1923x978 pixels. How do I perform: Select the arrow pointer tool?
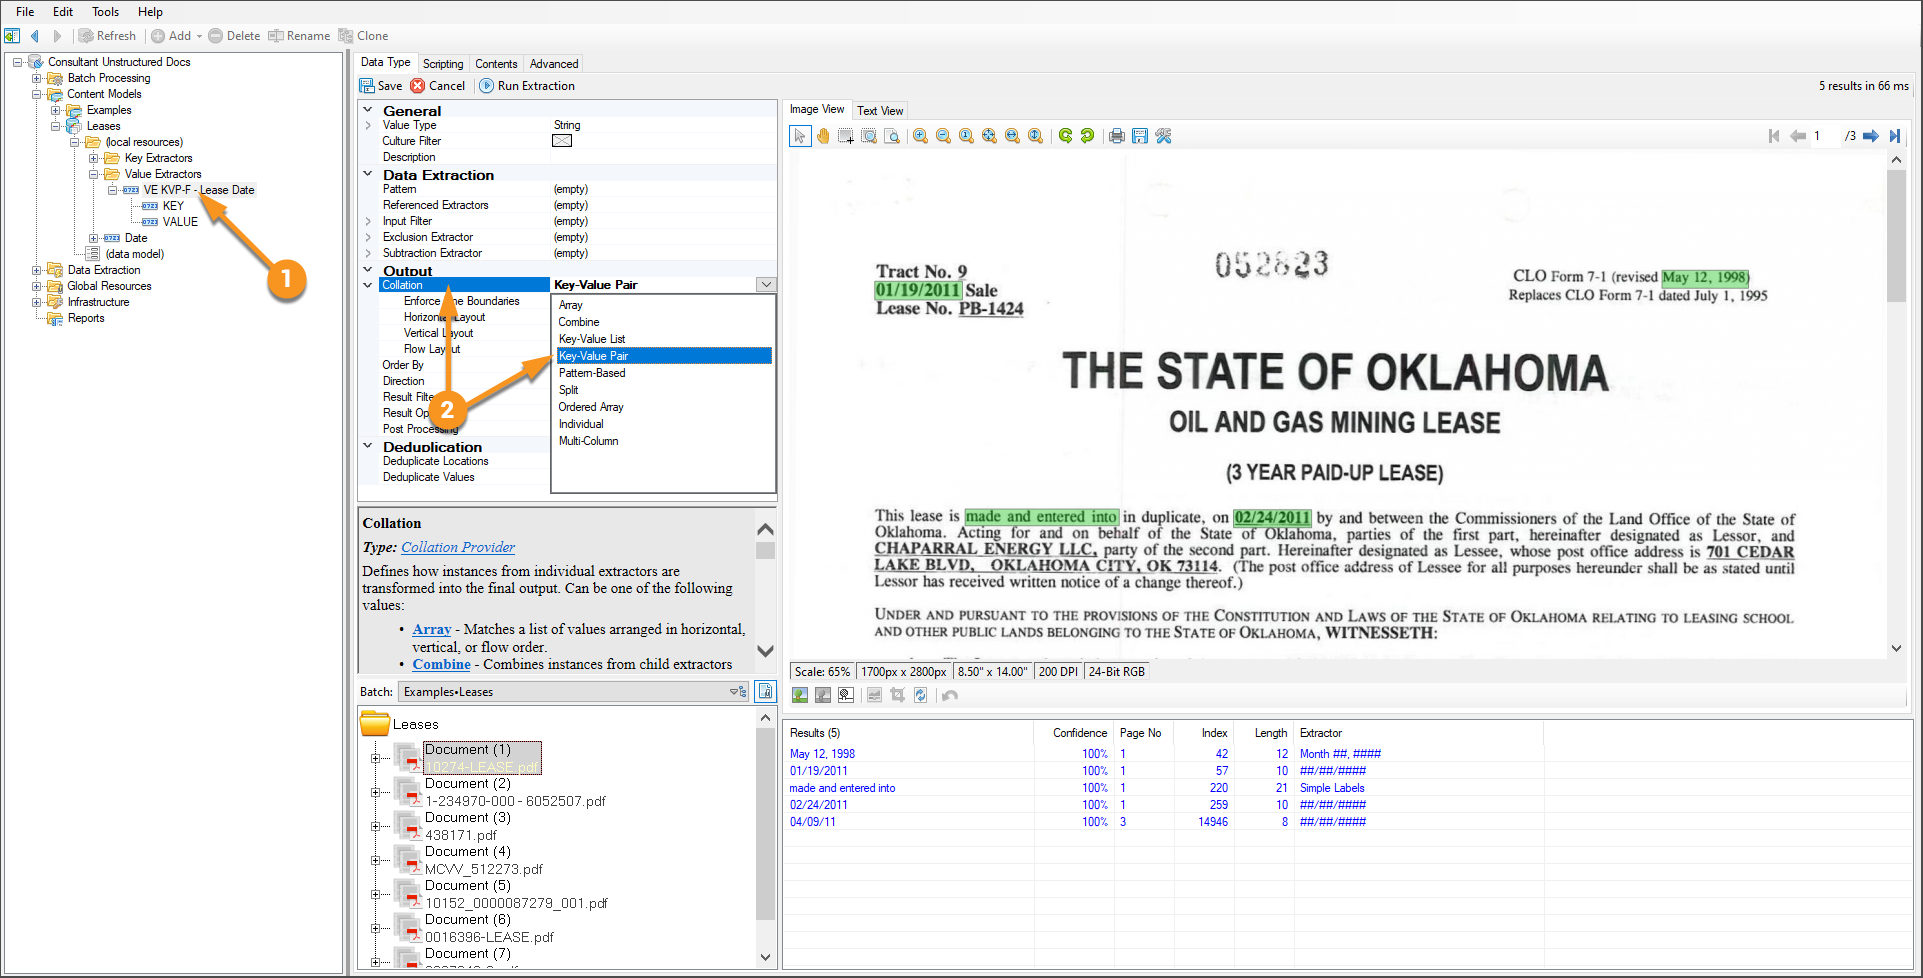tap(799, 136)
